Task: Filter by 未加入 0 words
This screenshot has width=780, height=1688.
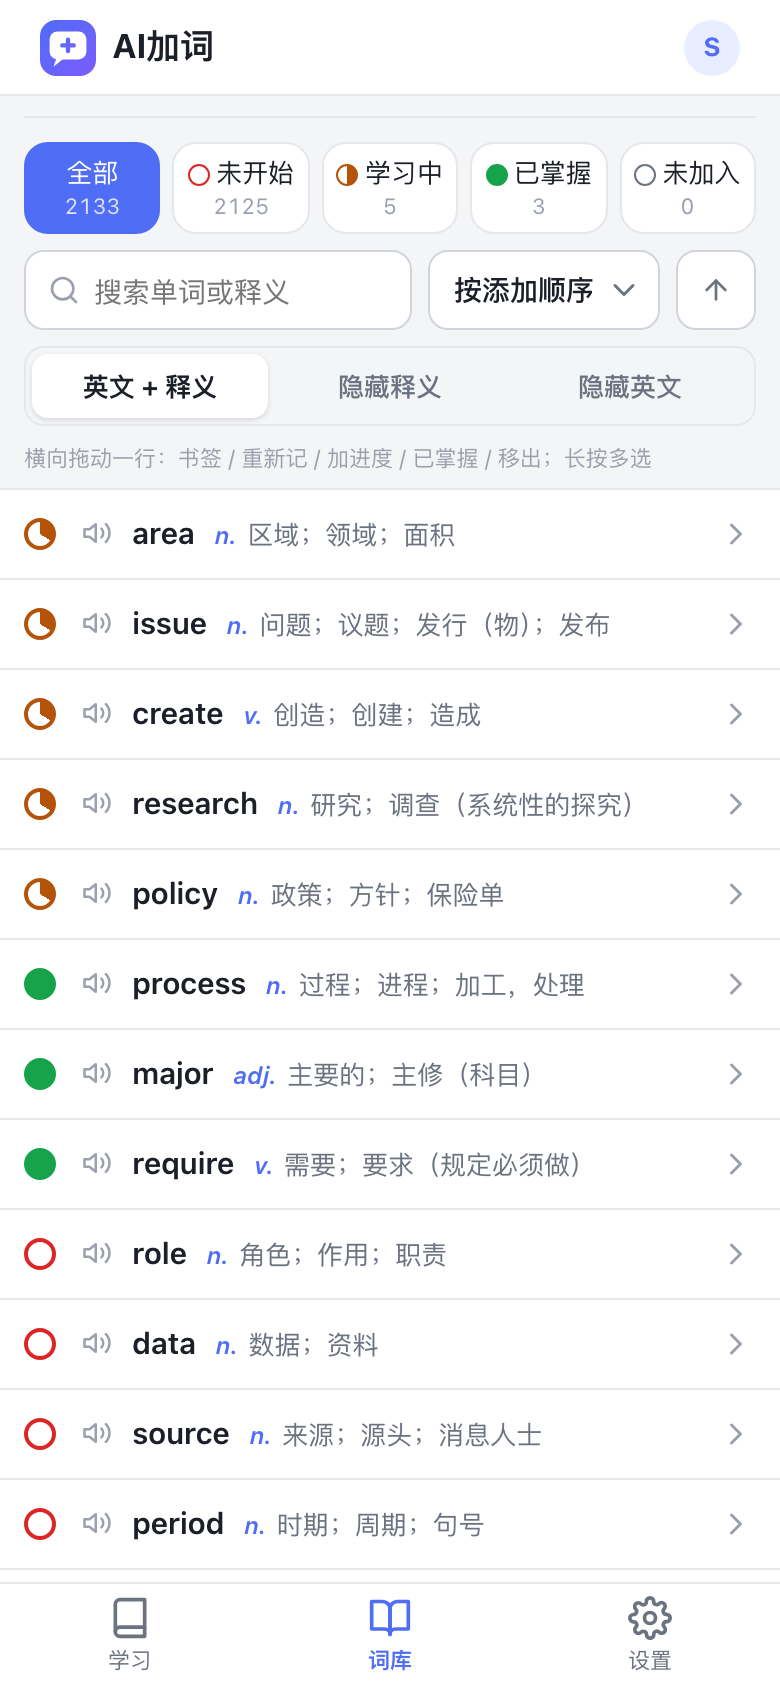Action: point(688,188)
